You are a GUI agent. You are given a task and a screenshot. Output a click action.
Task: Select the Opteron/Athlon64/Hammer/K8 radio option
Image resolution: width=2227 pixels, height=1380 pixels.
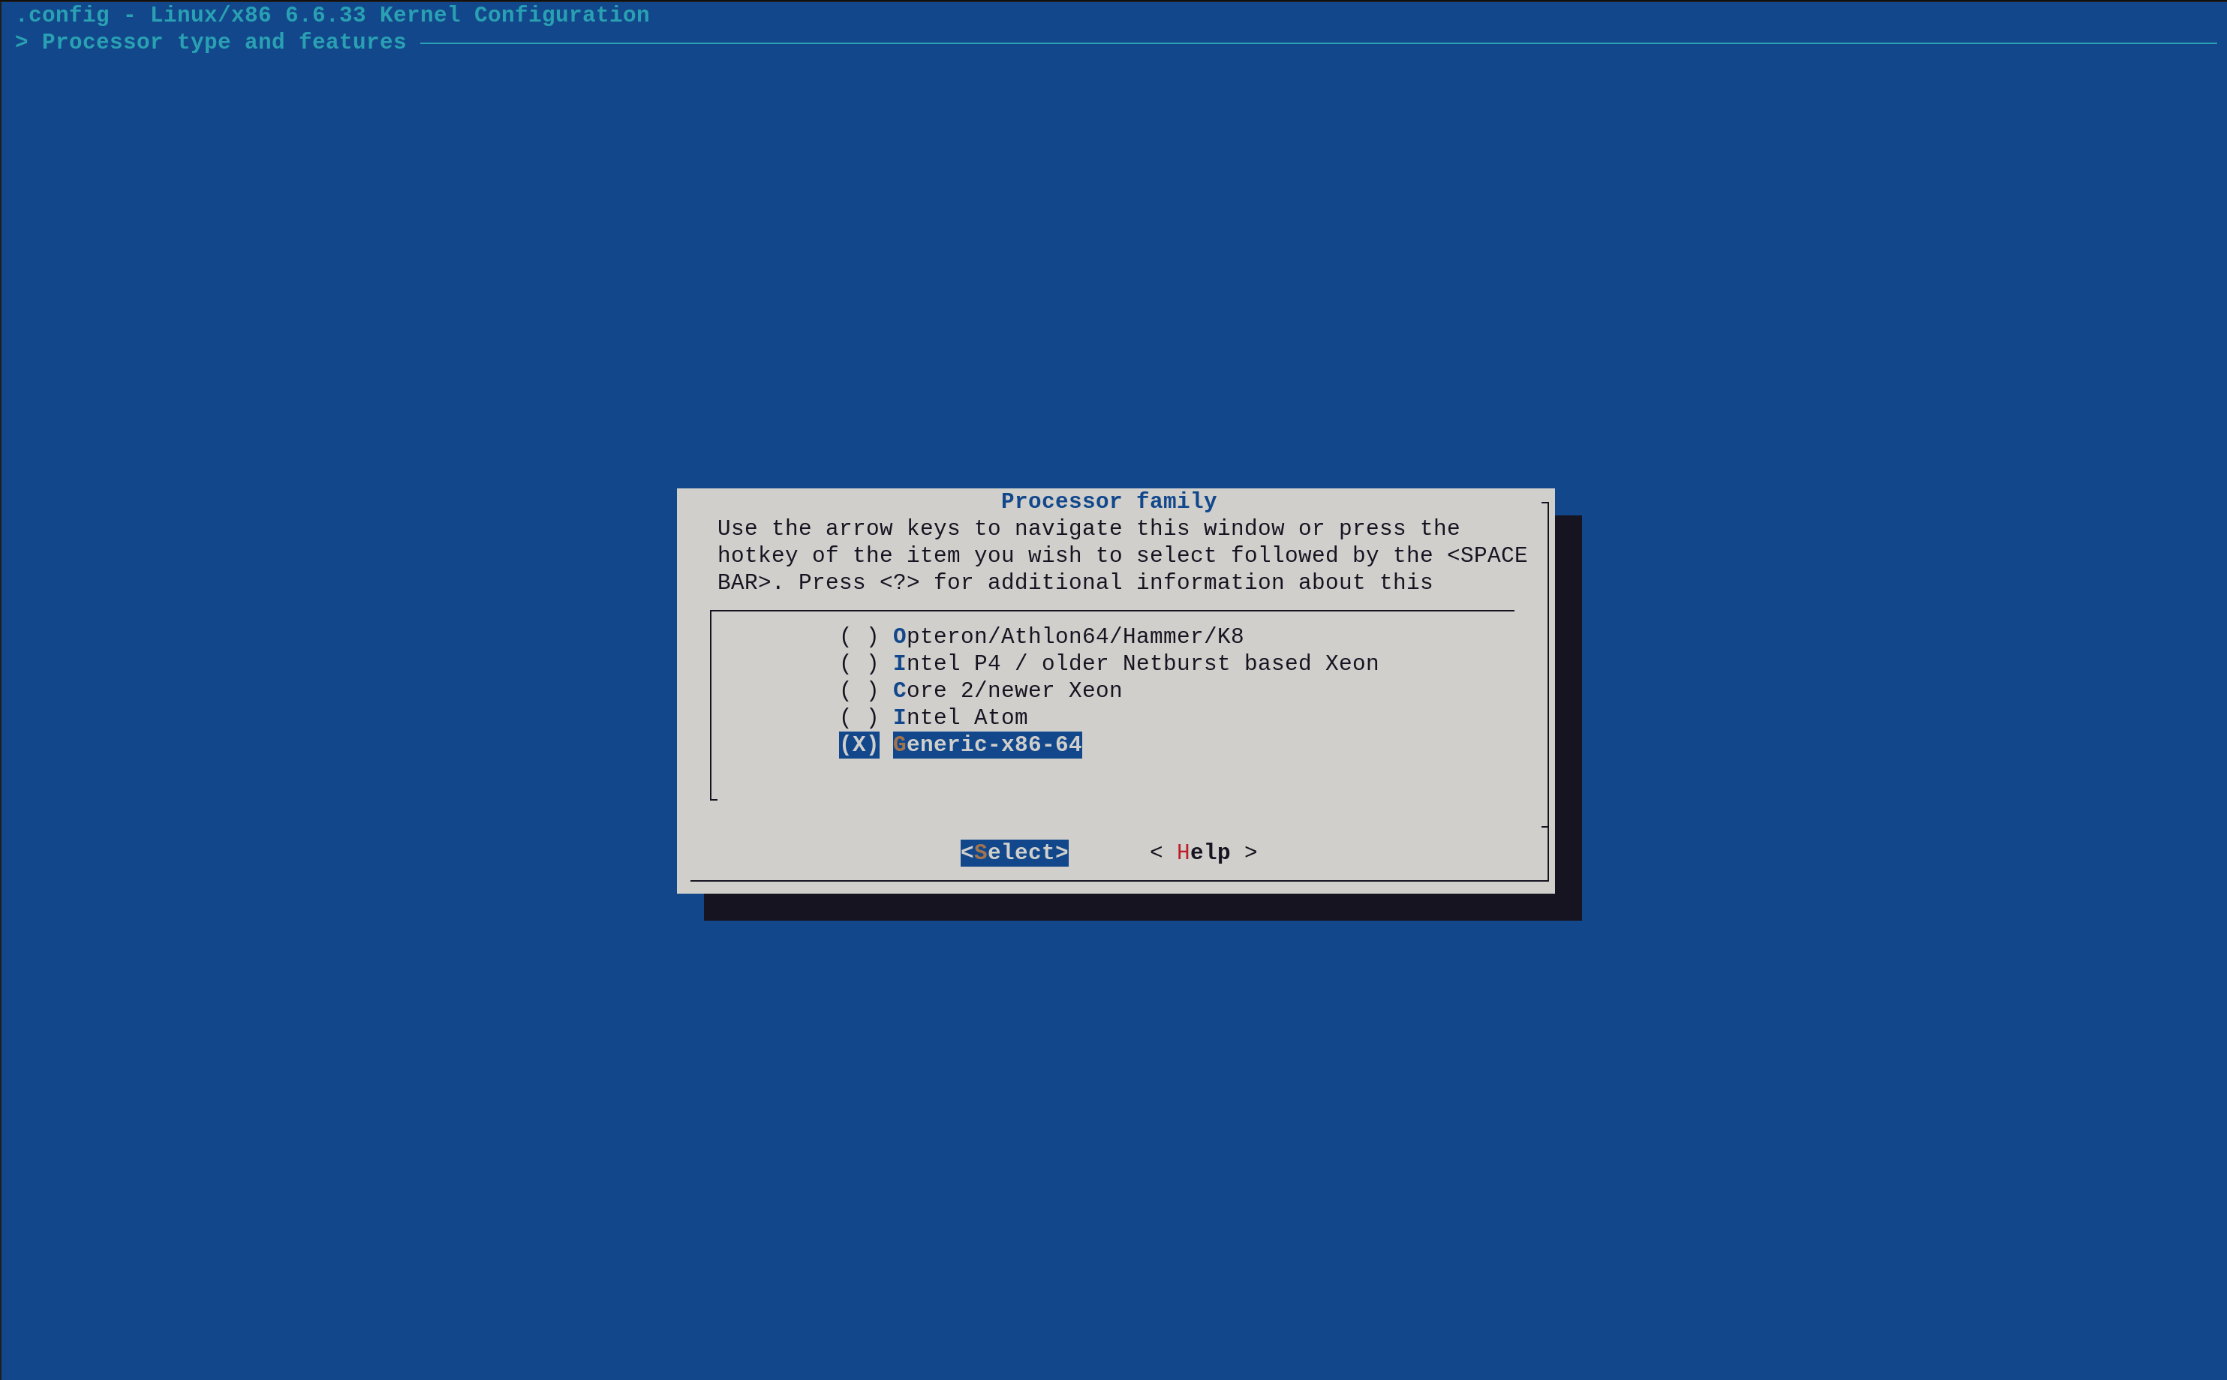(859, 636)
